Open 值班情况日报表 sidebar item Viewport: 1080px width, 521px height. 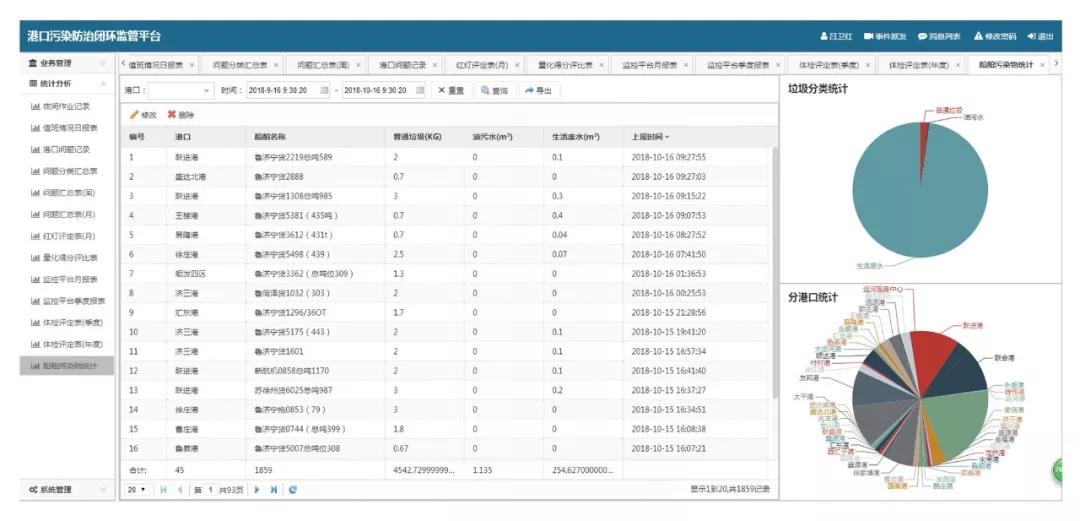63,128
